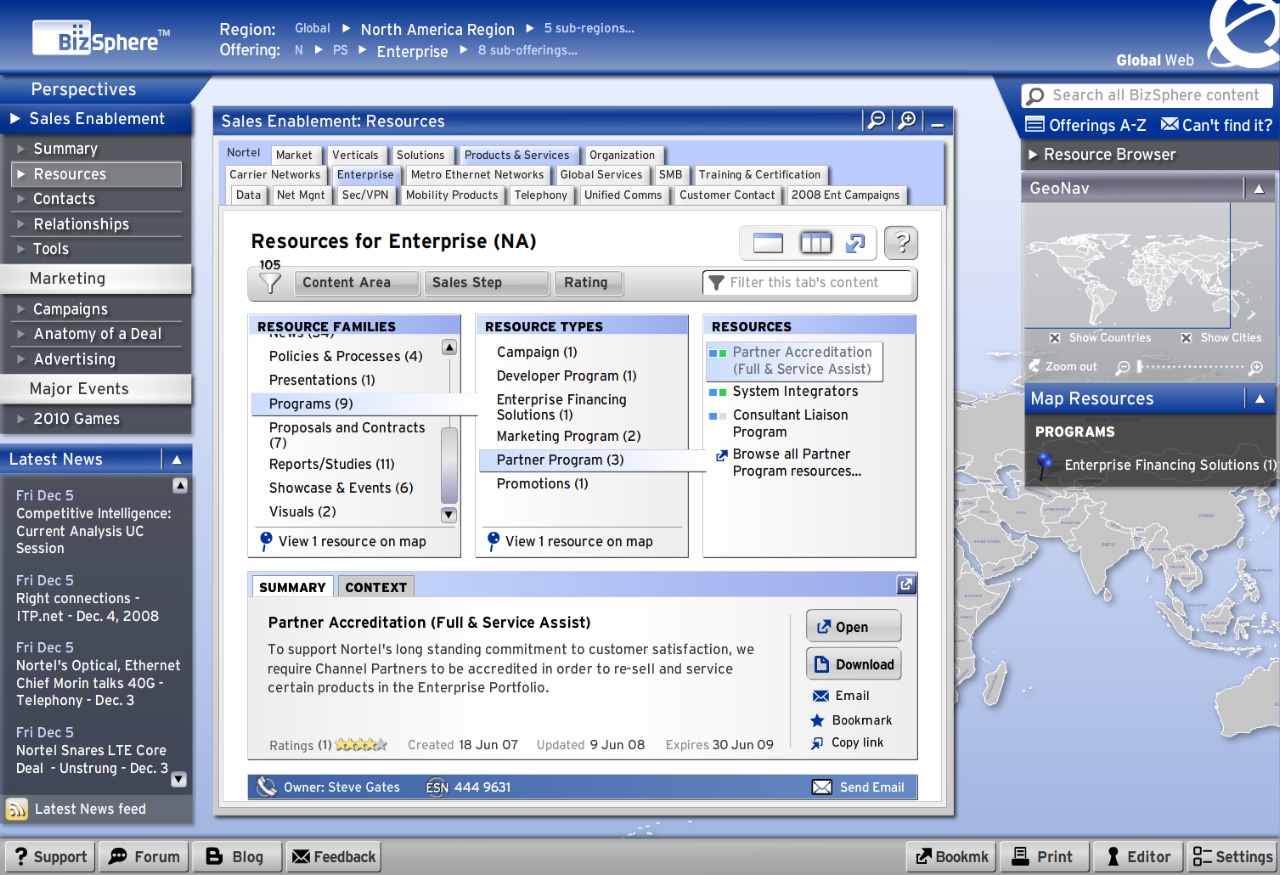This screenshot has height=875, width=1280.
Task: Toggle Show Countries checkbox
Action: pyautogui.click(x=1055, y=338)
